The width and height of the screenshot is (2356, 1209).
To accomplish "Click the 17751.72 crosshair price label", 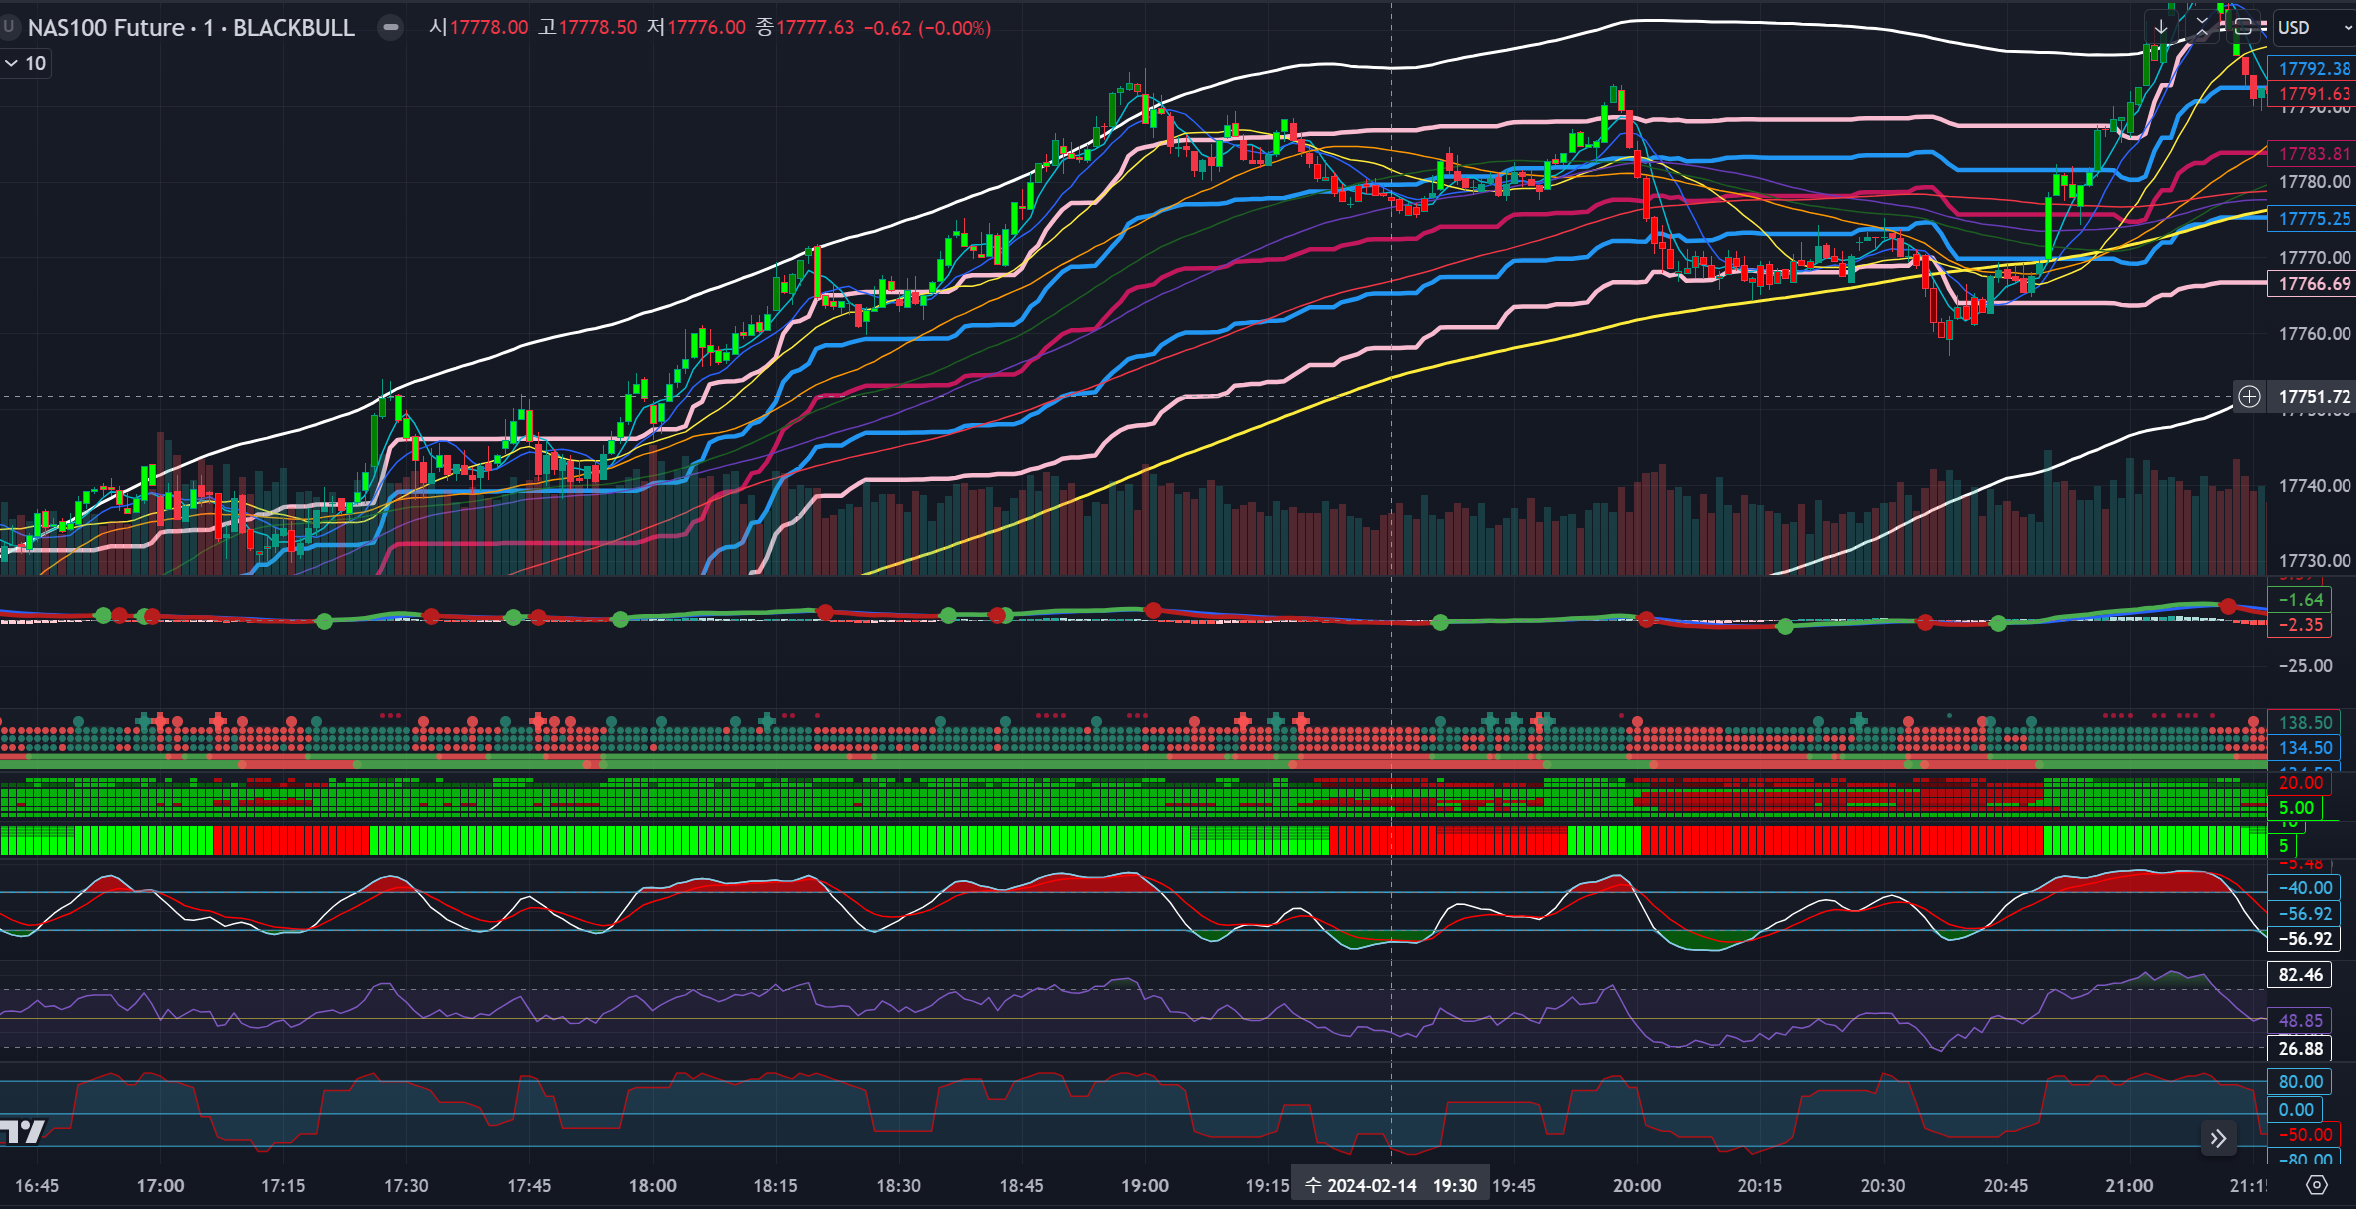I will pos(2313,397).
